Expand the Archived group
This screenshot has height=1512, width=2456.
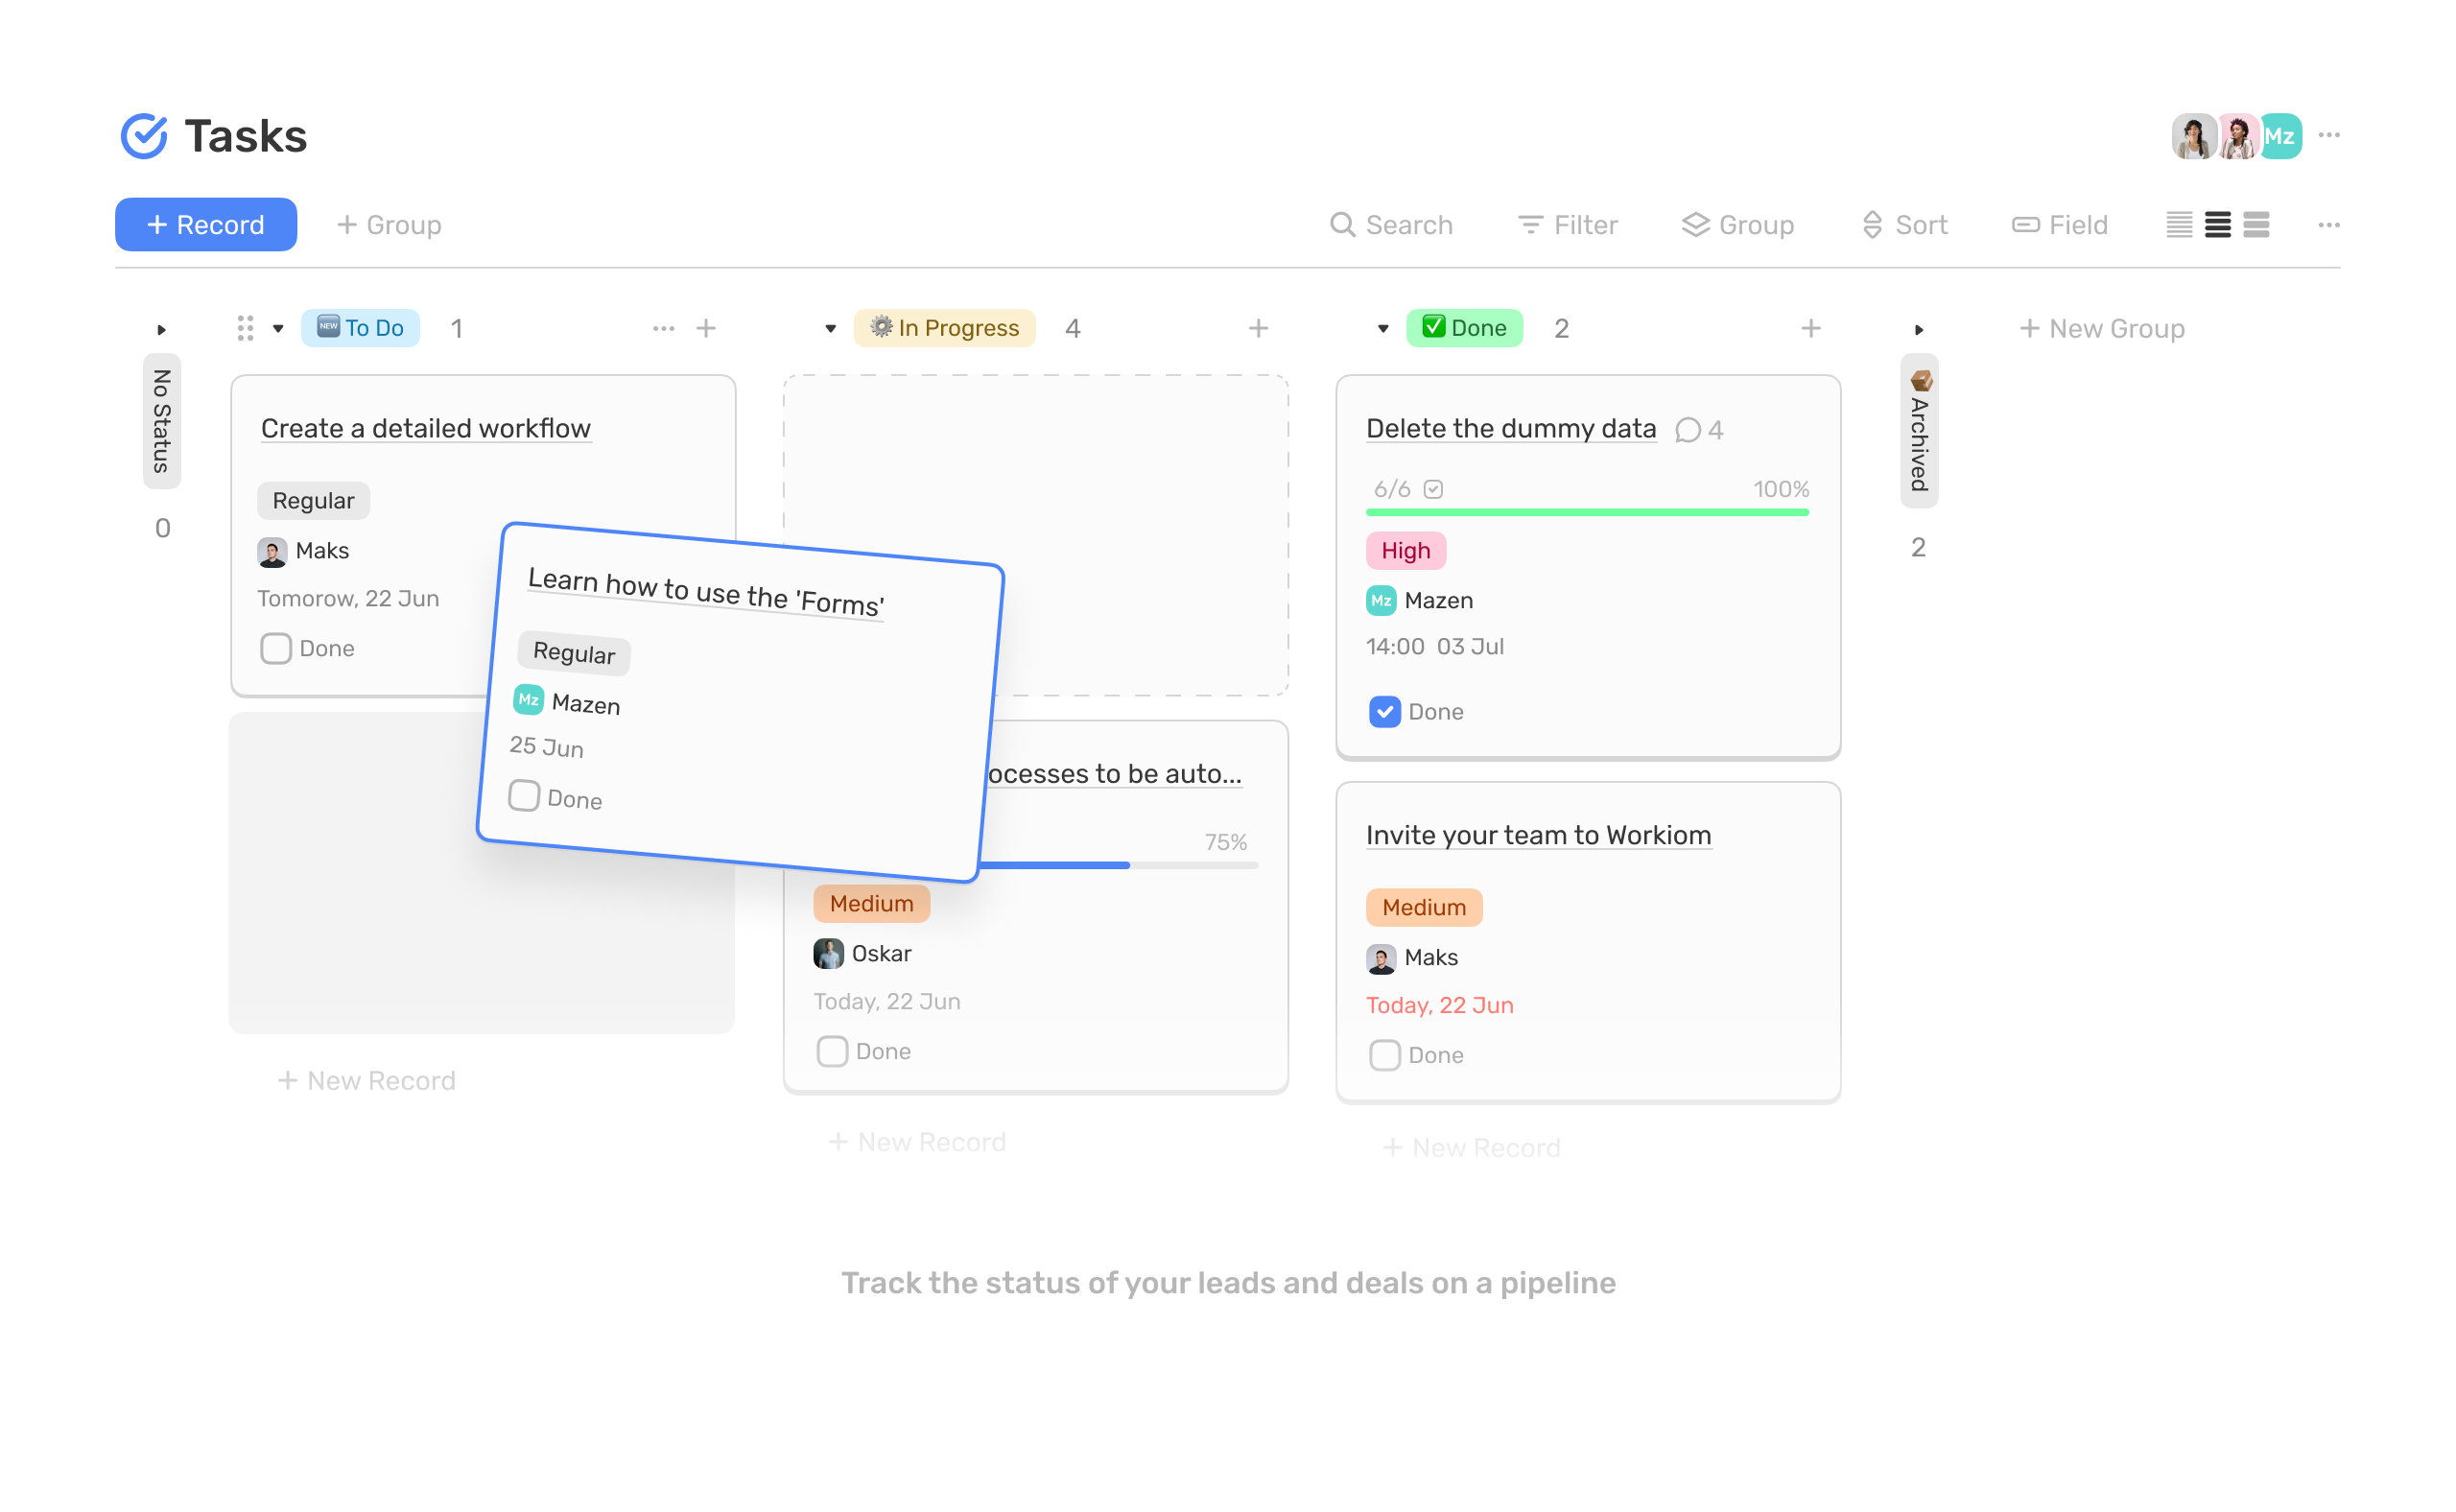1919,330
